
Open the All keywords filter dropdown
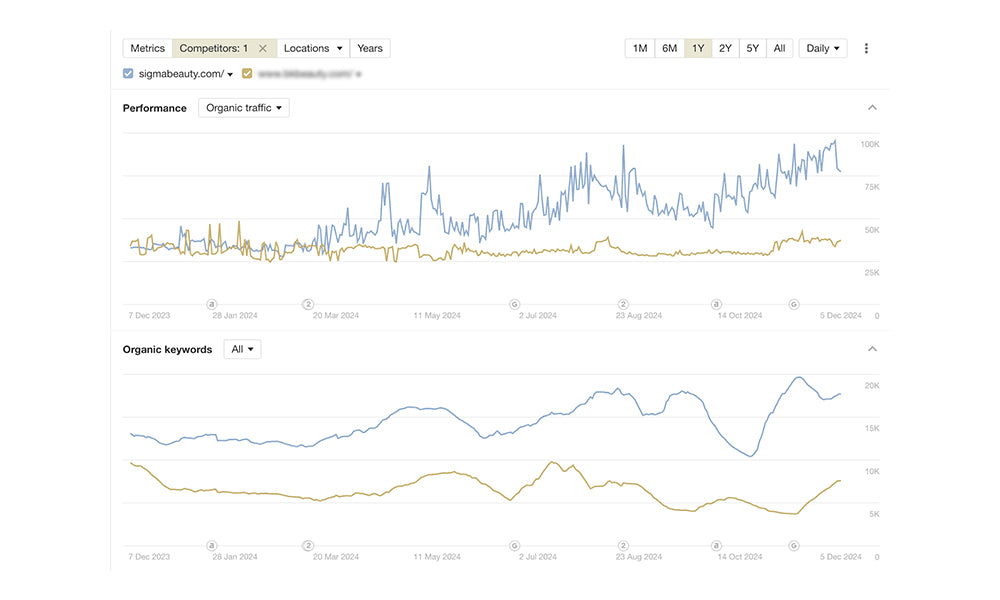[242, 349]
